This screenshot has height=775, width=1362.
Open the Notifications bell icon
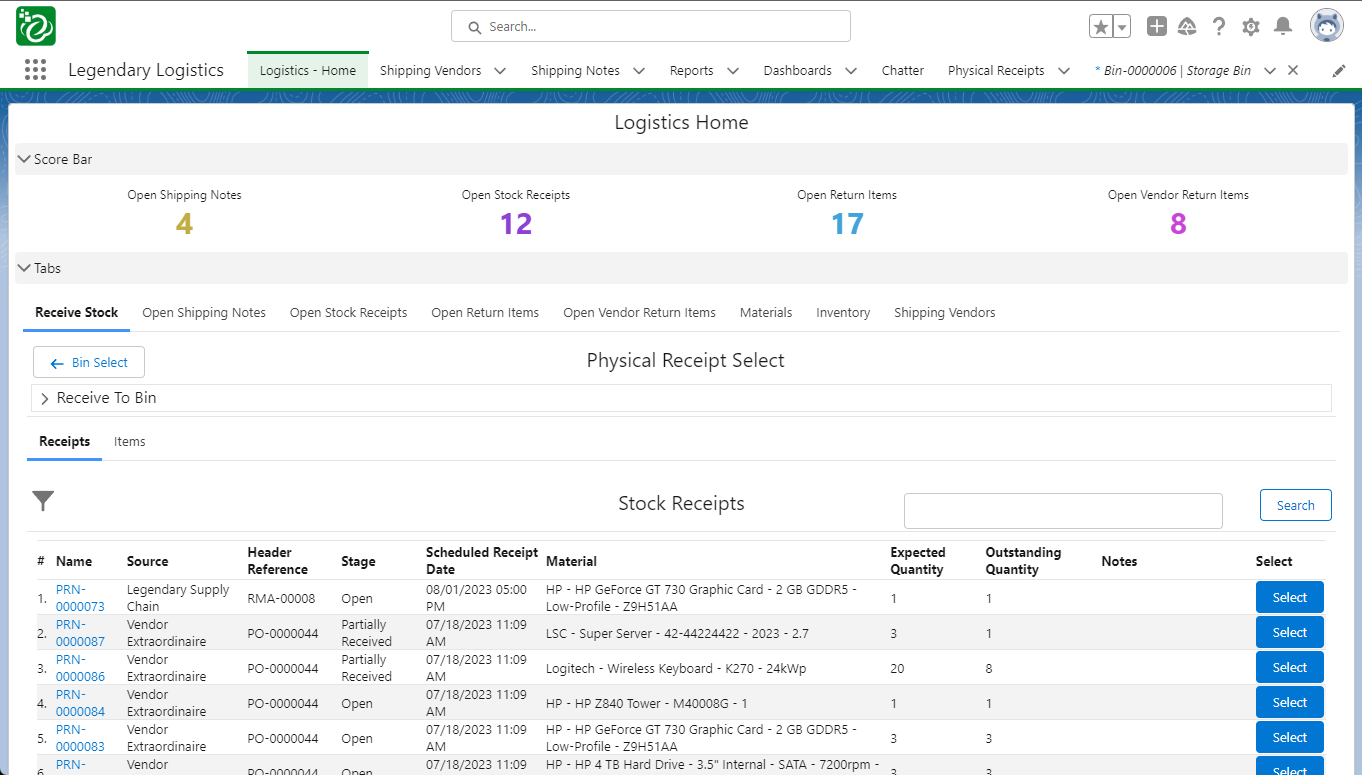1283,27
